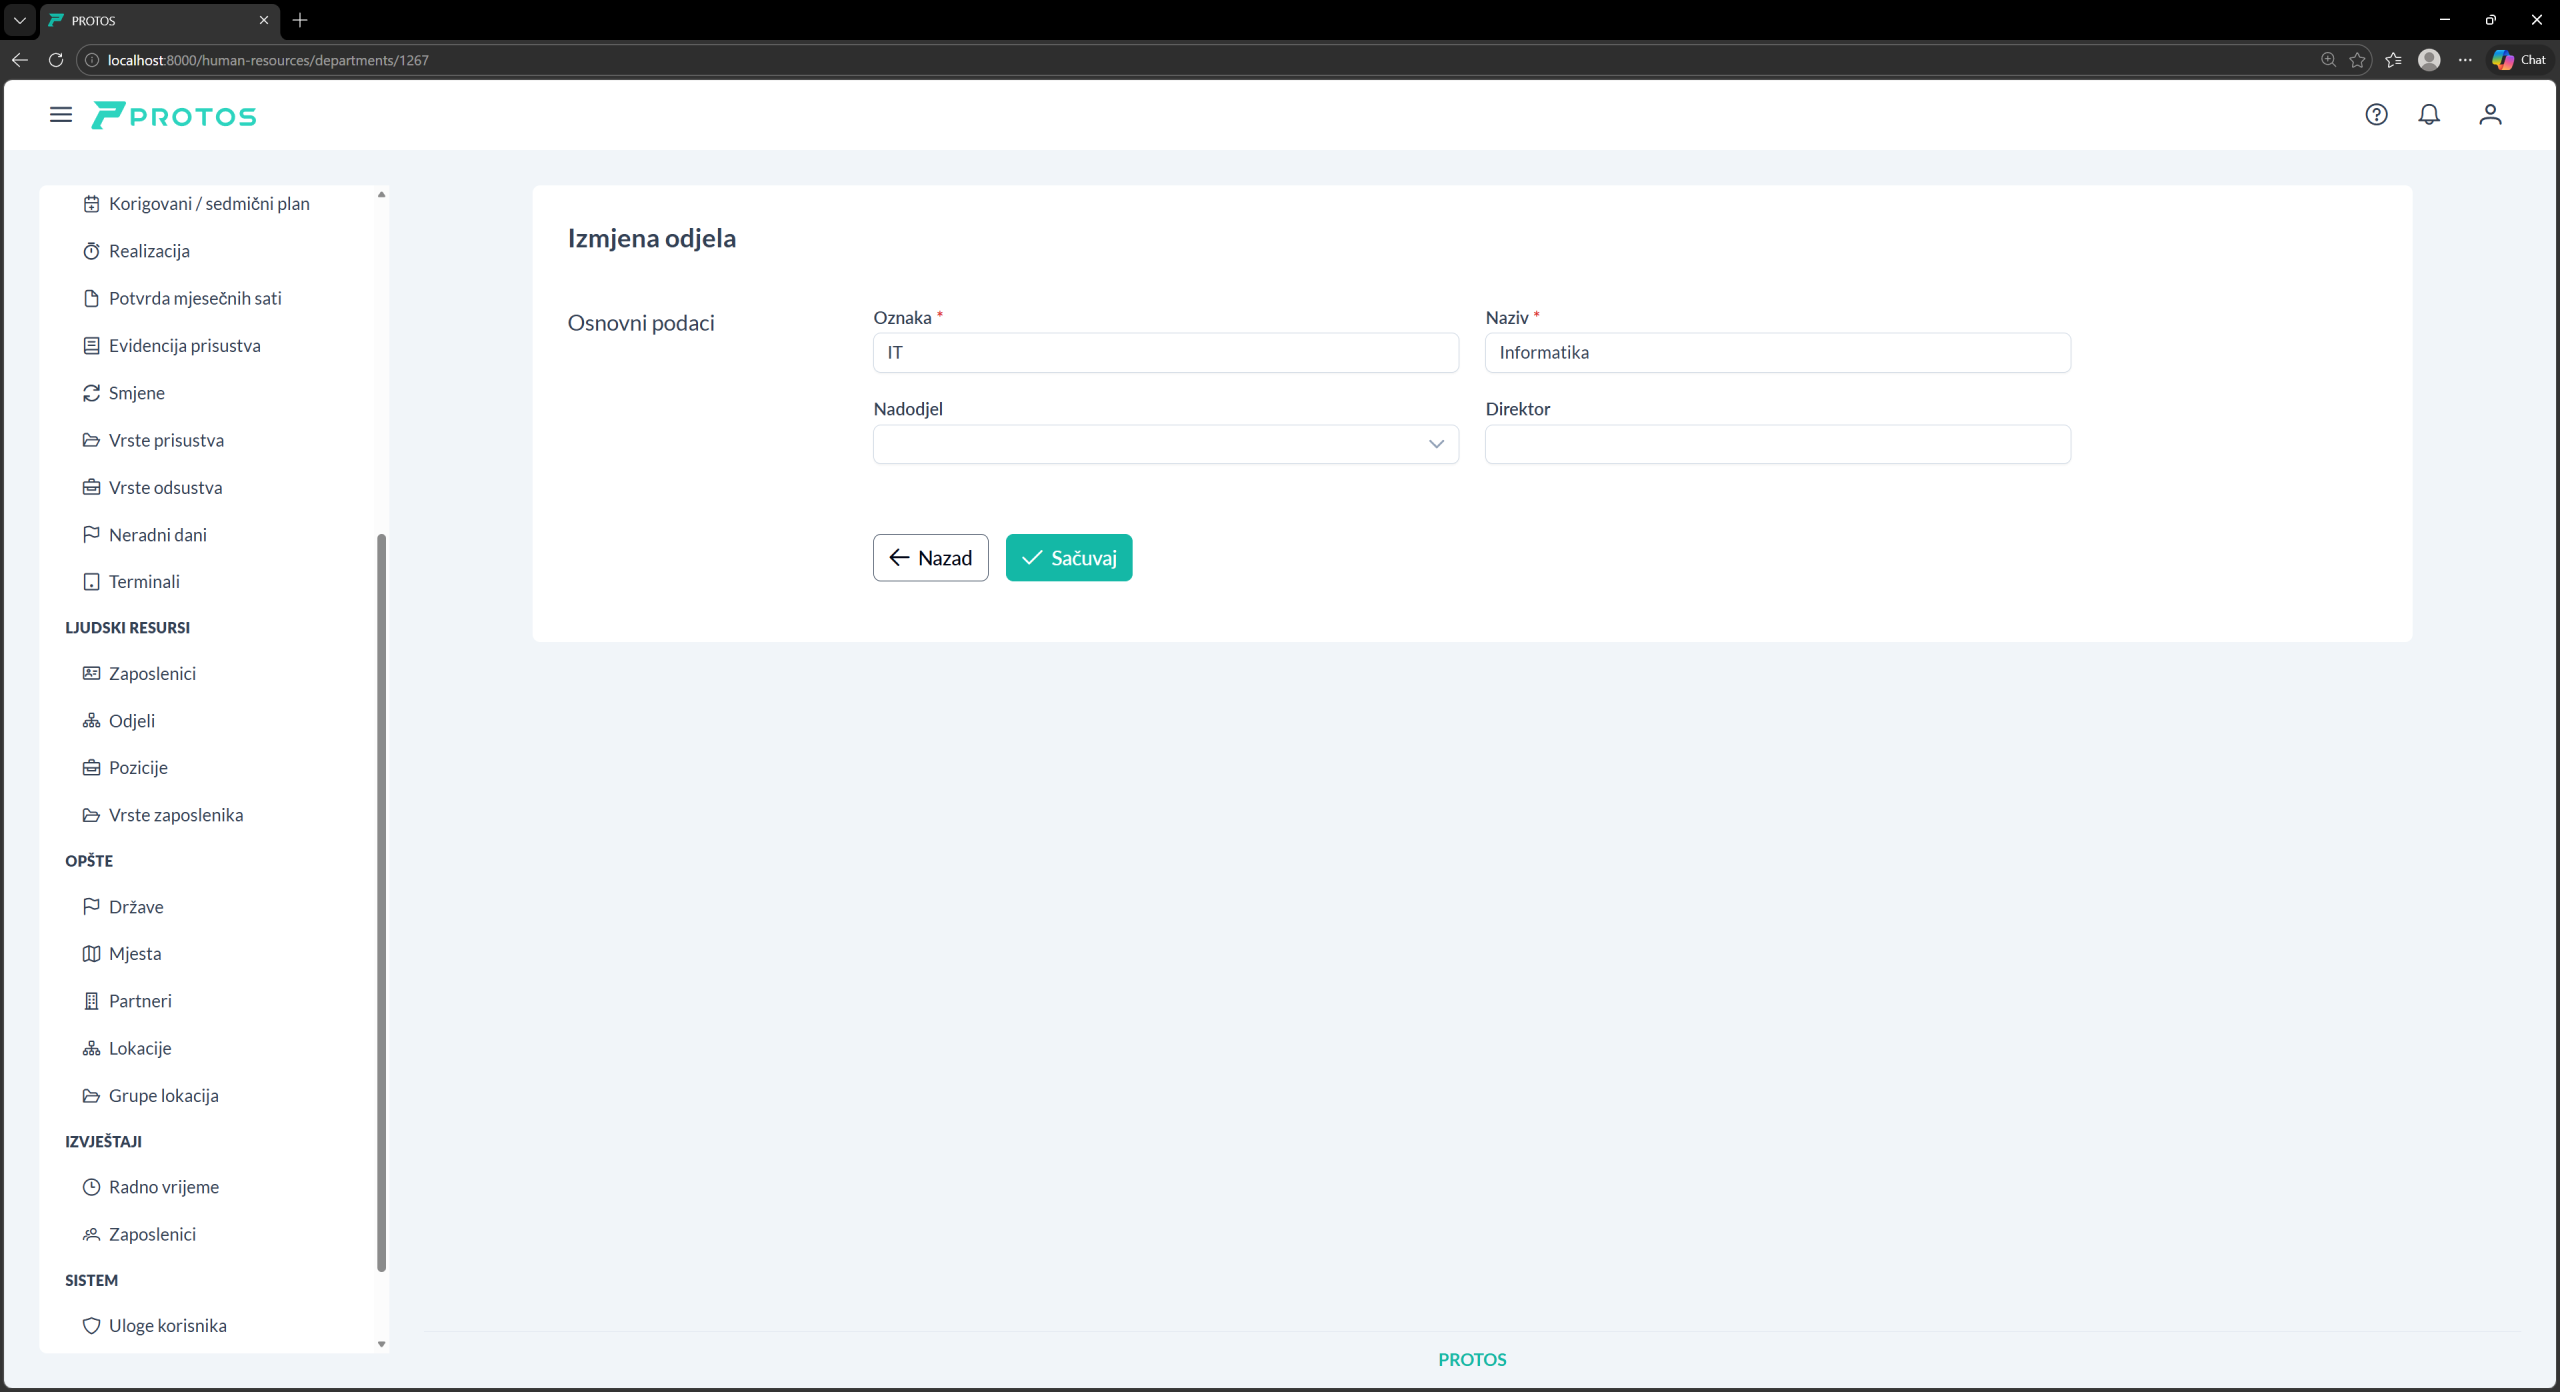Viewport: 2560px width, 1392px height.
Task: Click the Realizacija stopwatch icon
Action: tap(91, 251)
